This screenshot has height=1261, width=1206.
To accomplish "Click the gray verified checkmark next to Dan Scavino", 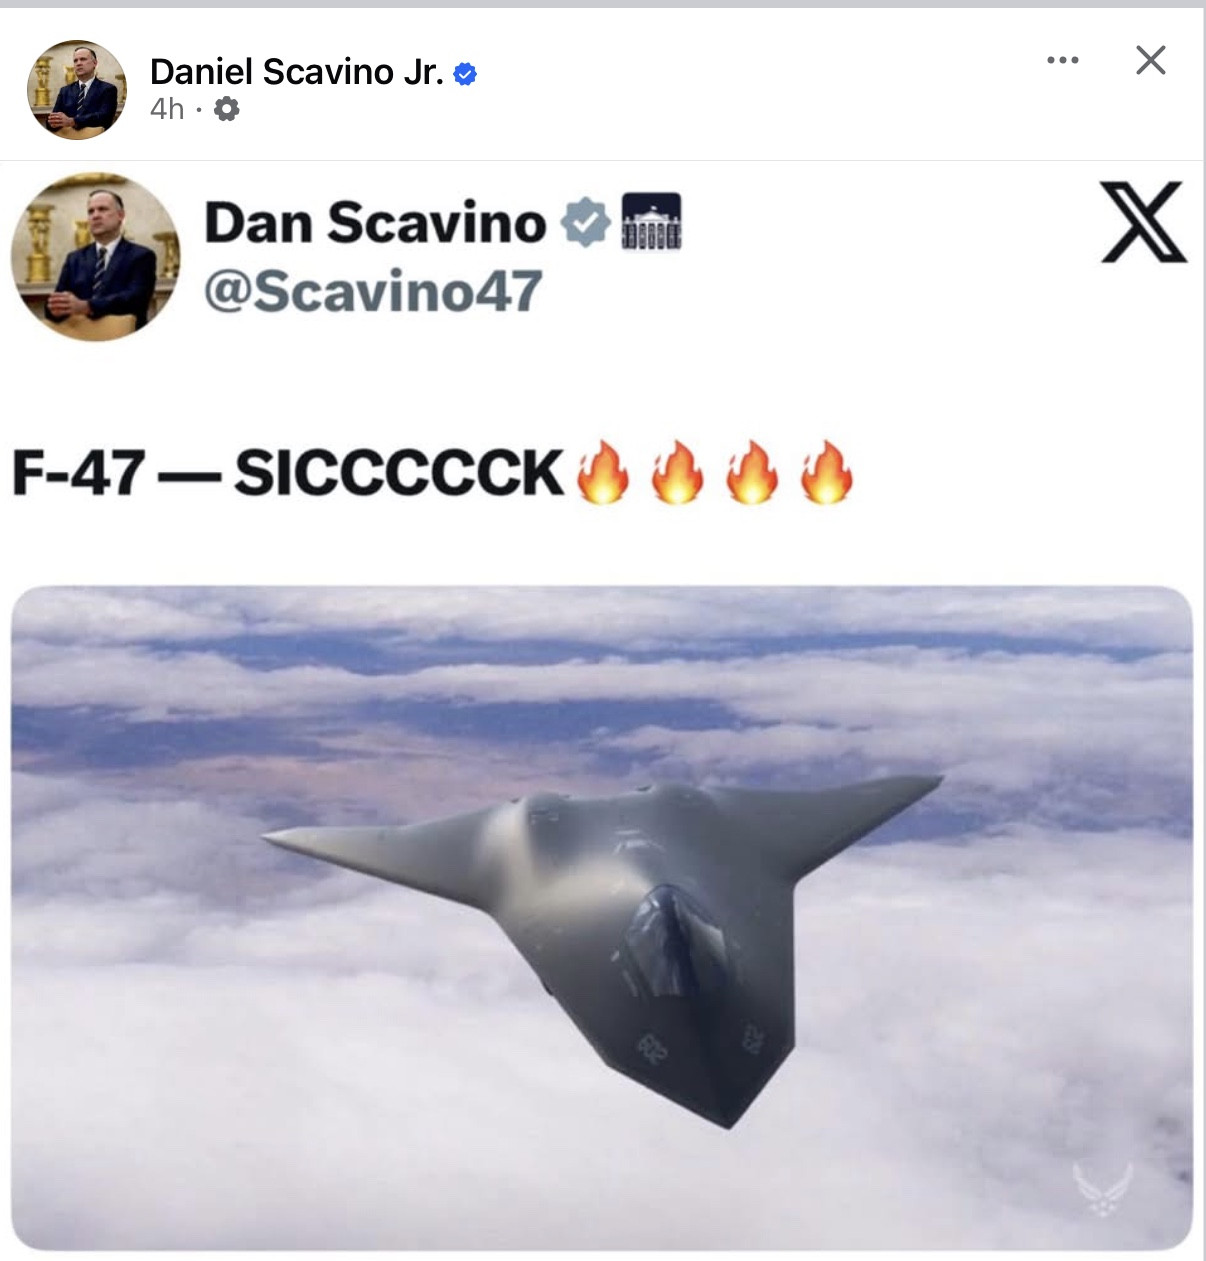I will coord(585,222).
